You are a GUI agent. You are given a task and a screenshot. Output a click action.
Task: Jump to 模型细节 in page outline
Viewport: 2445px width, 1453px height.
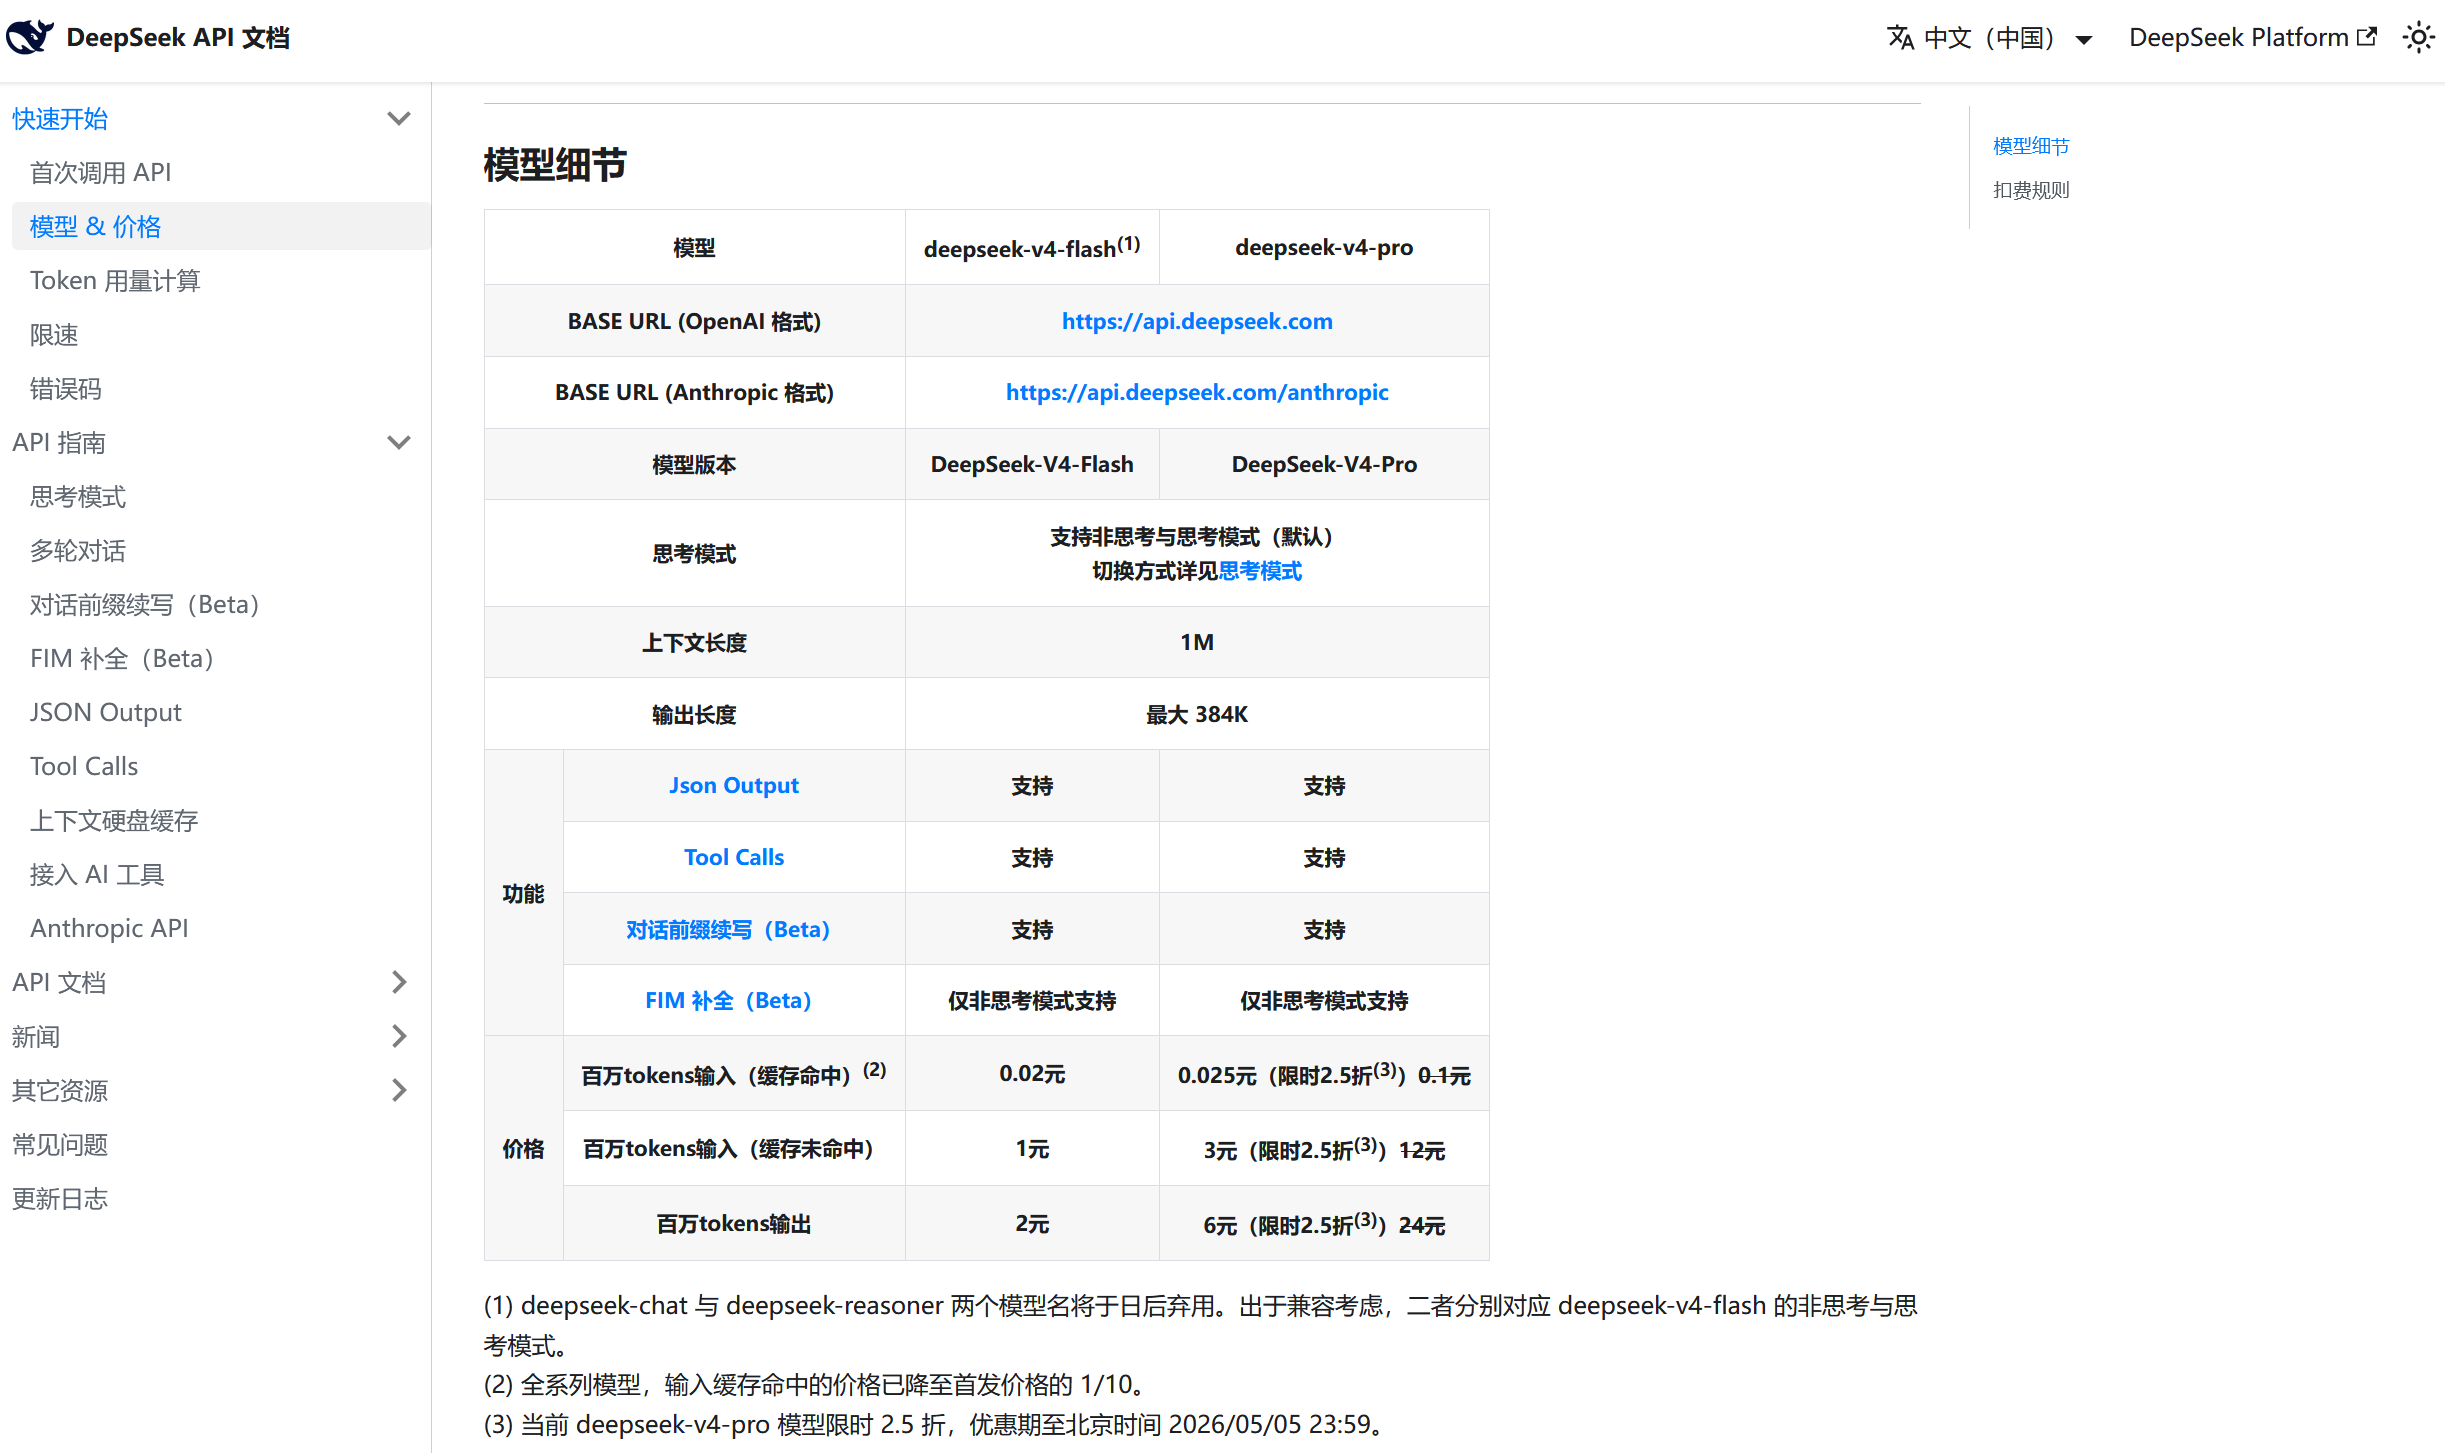2031,146
